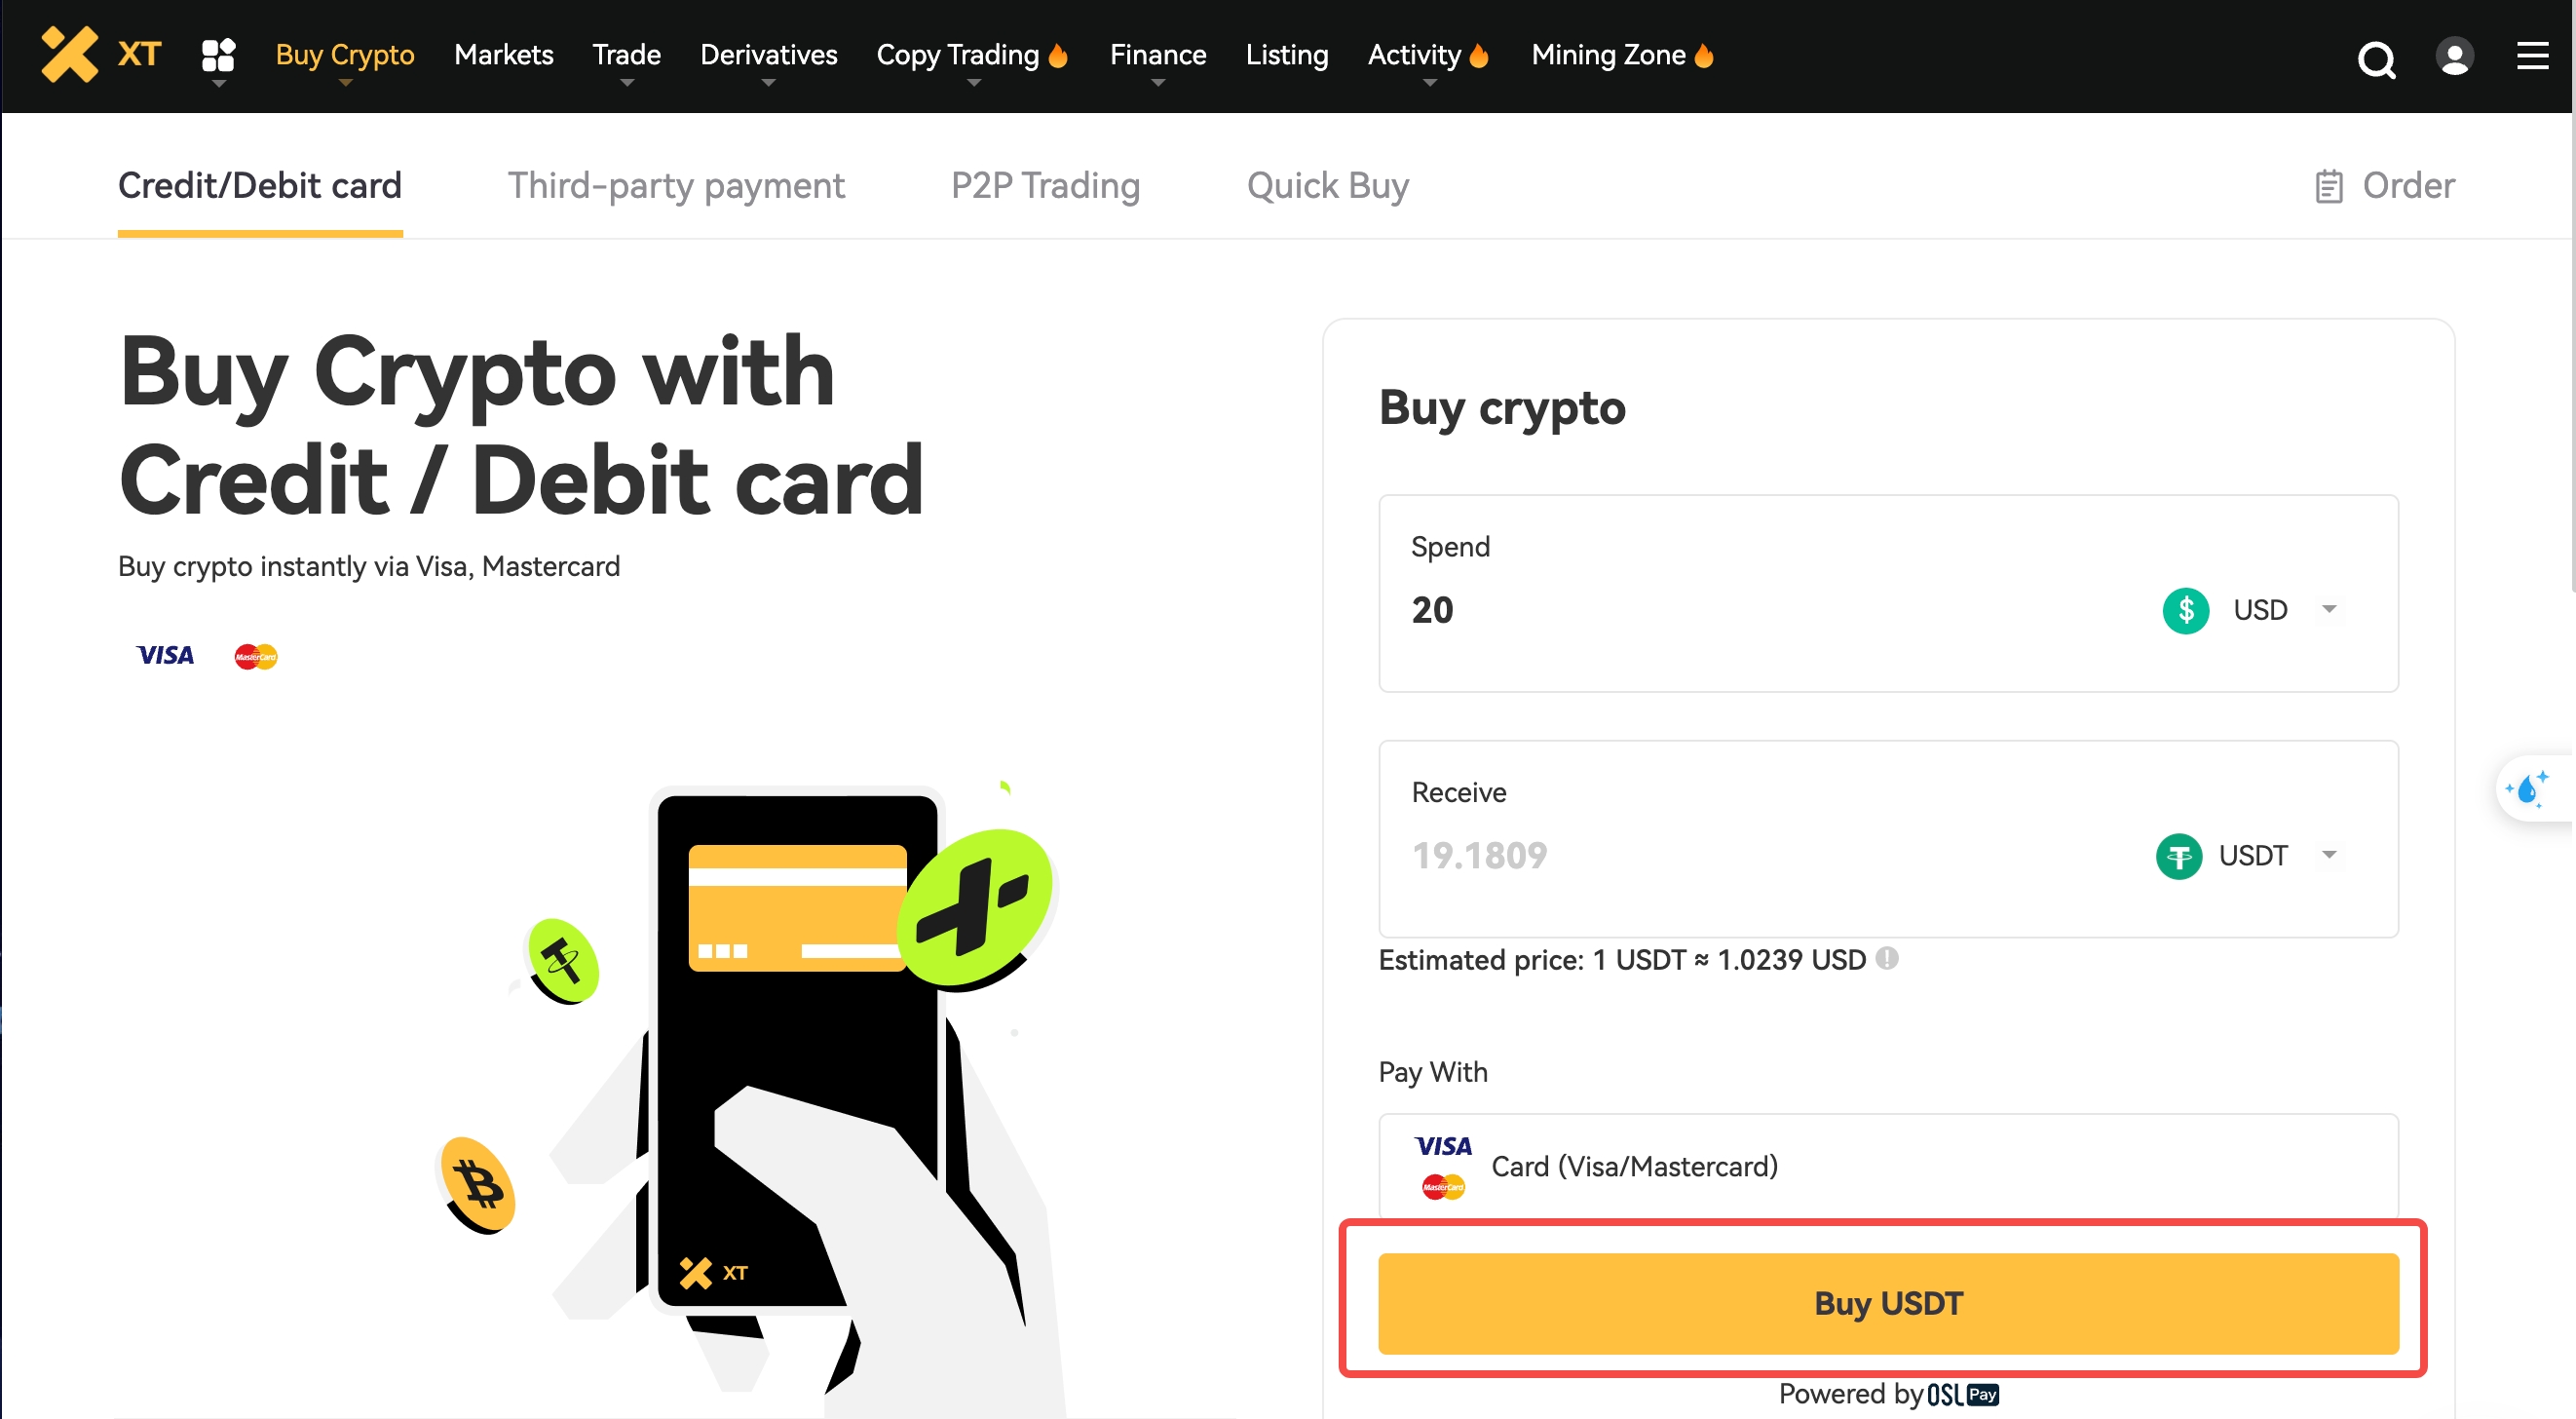
Task: Open the hamburger menu icon
Action: tap(2533, 57)
